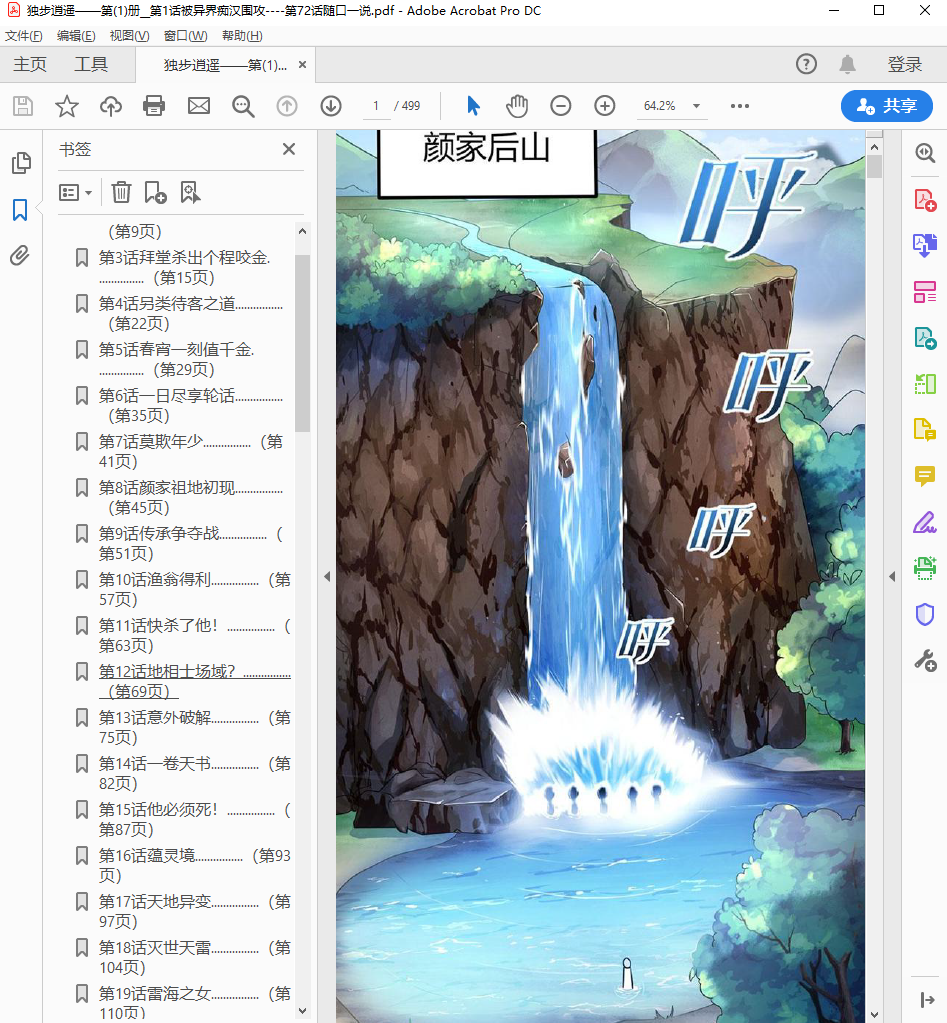This screenshot has height=1023, width=947.
Task: Jump to bookmark 第16话蕴灵境
Action: click(194, 865)
